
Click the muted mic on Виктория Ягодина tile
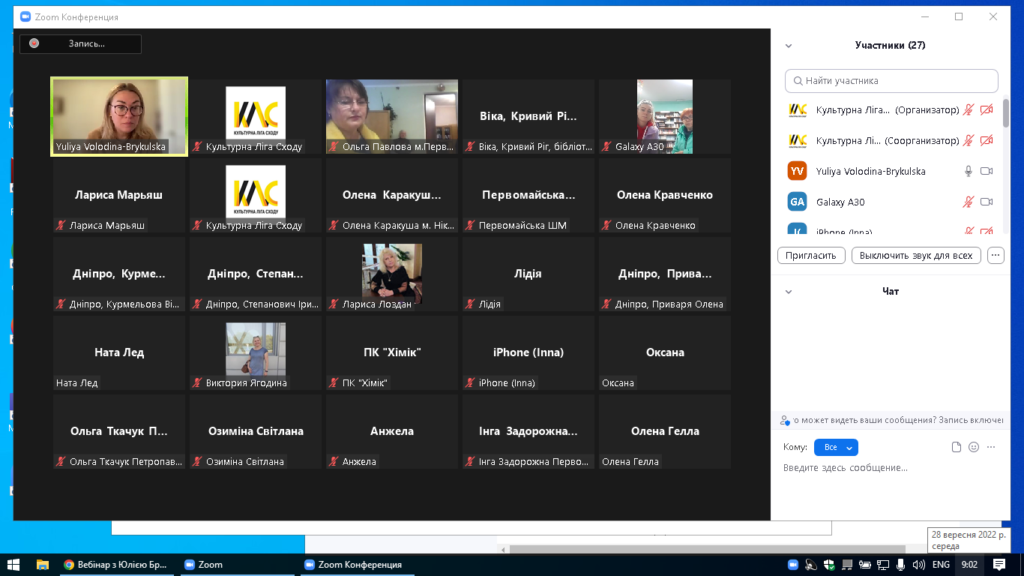point(197,383)
